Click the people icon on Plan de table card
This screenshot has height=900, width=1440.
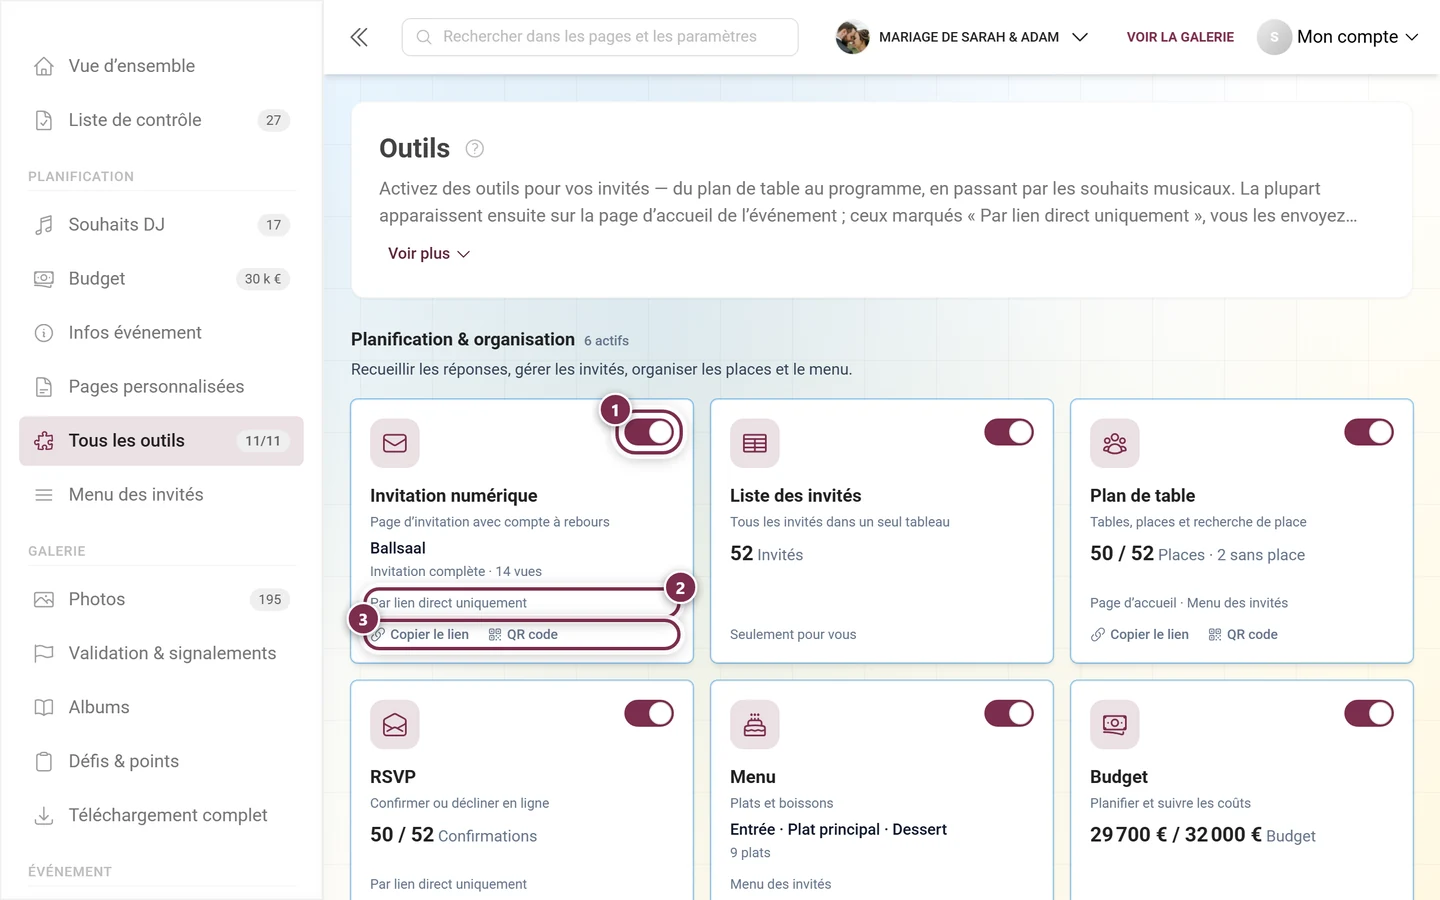click(1115, 443)
